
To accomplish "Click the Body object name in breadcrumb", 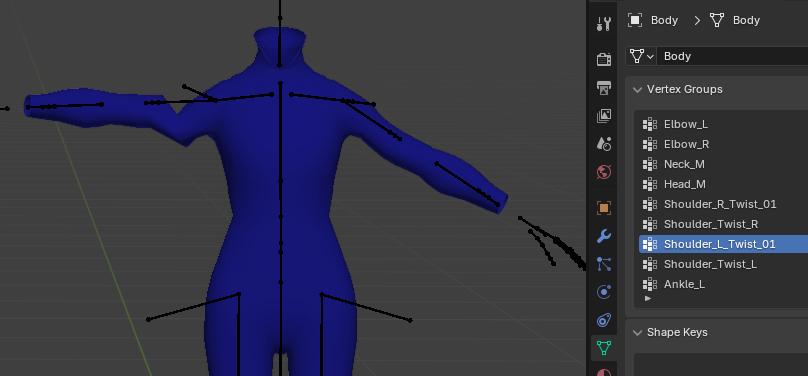I will (664, 20).
